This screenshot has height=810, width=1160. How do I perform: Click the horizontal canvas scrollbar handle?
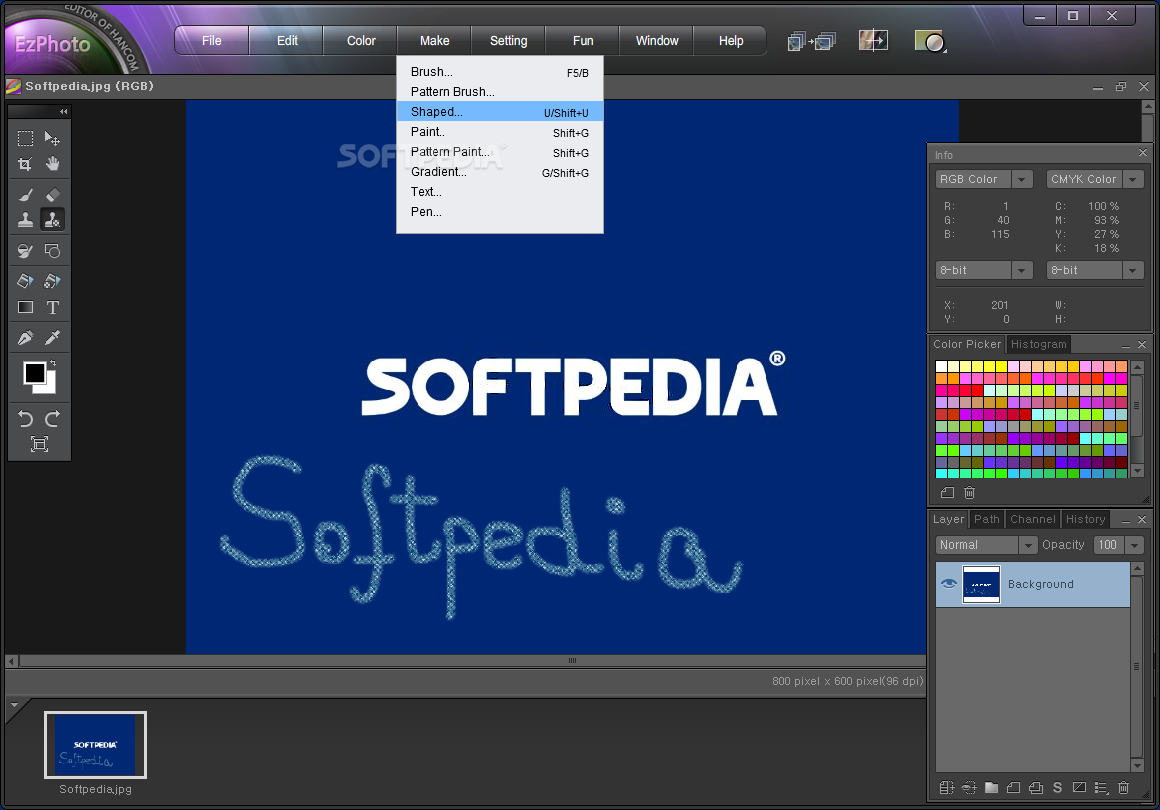pyautogui.click(x=572, y=661)
